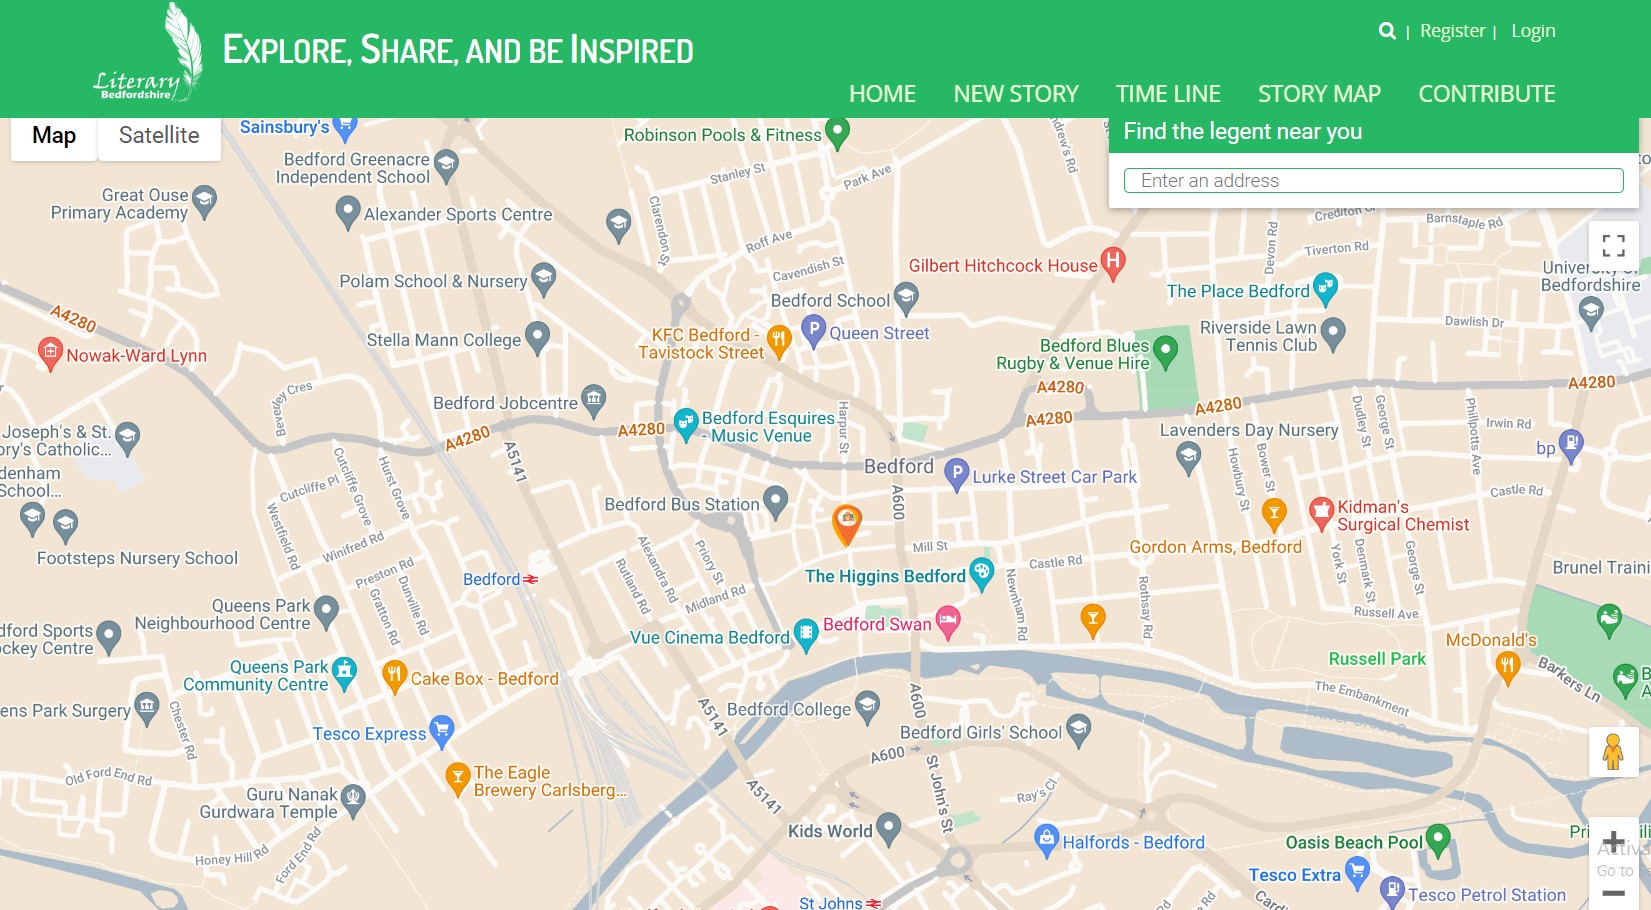
Task: Click Vue Cinema Bedford pin
Action: 805,635
